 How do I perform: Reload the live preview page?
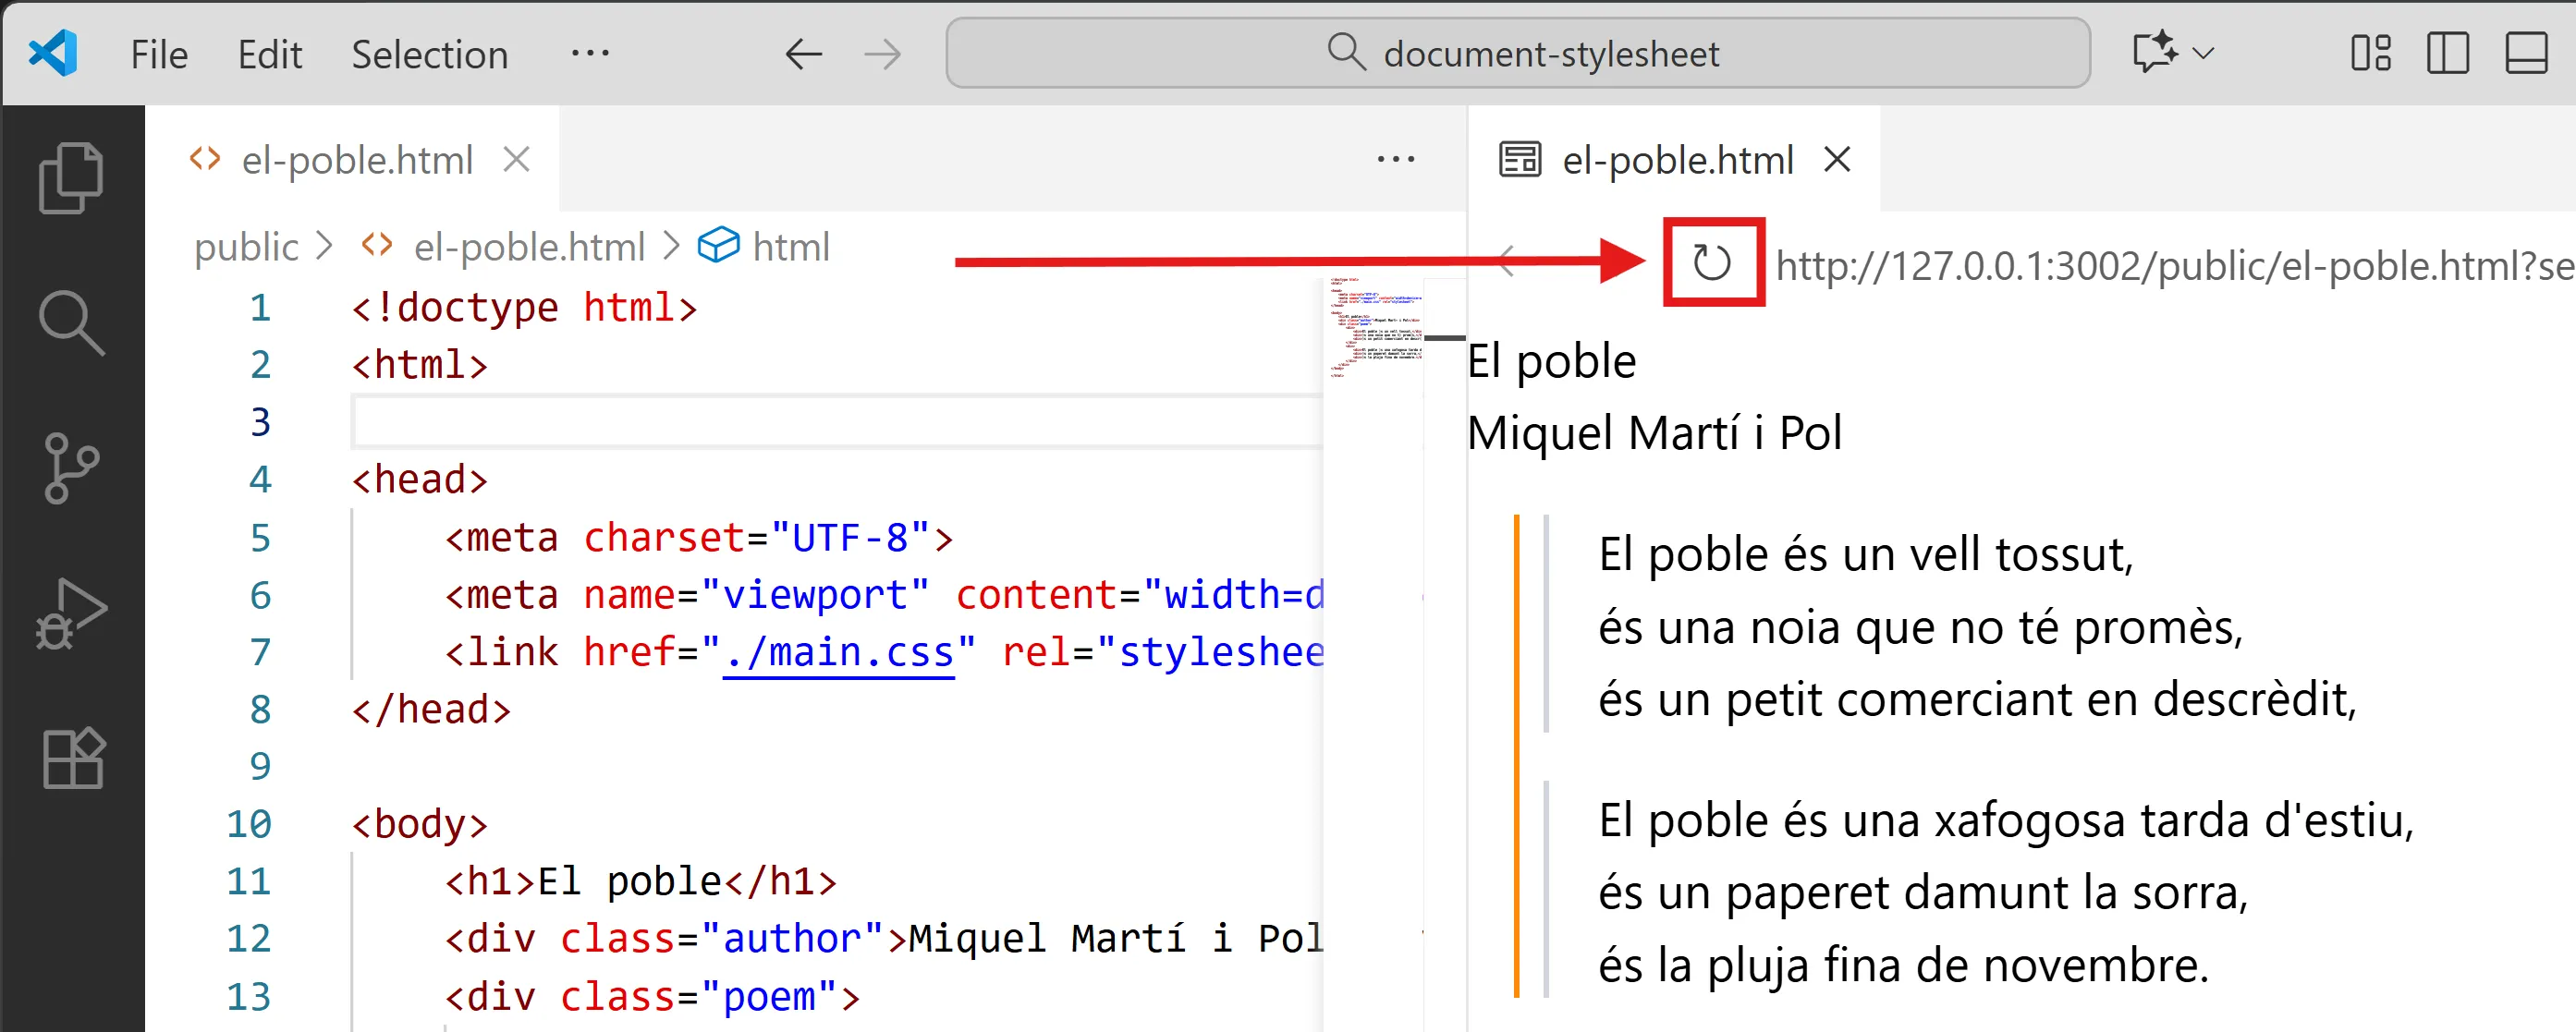(x=1711, y=263)
